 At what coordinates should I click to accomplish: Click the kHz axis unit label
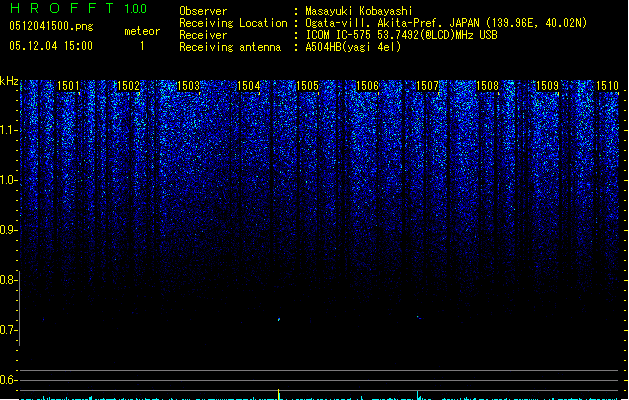(9, 81)
